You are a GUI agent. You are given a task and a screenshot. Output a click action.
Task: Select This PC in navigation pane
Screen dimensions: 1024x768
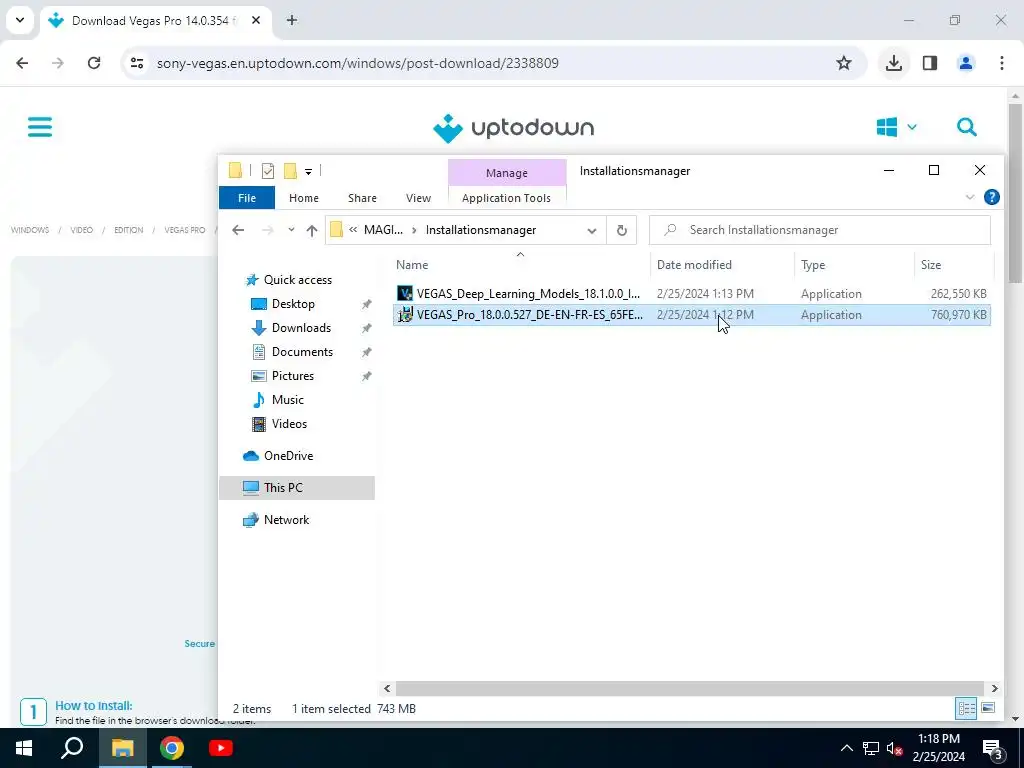click(296, 488)
